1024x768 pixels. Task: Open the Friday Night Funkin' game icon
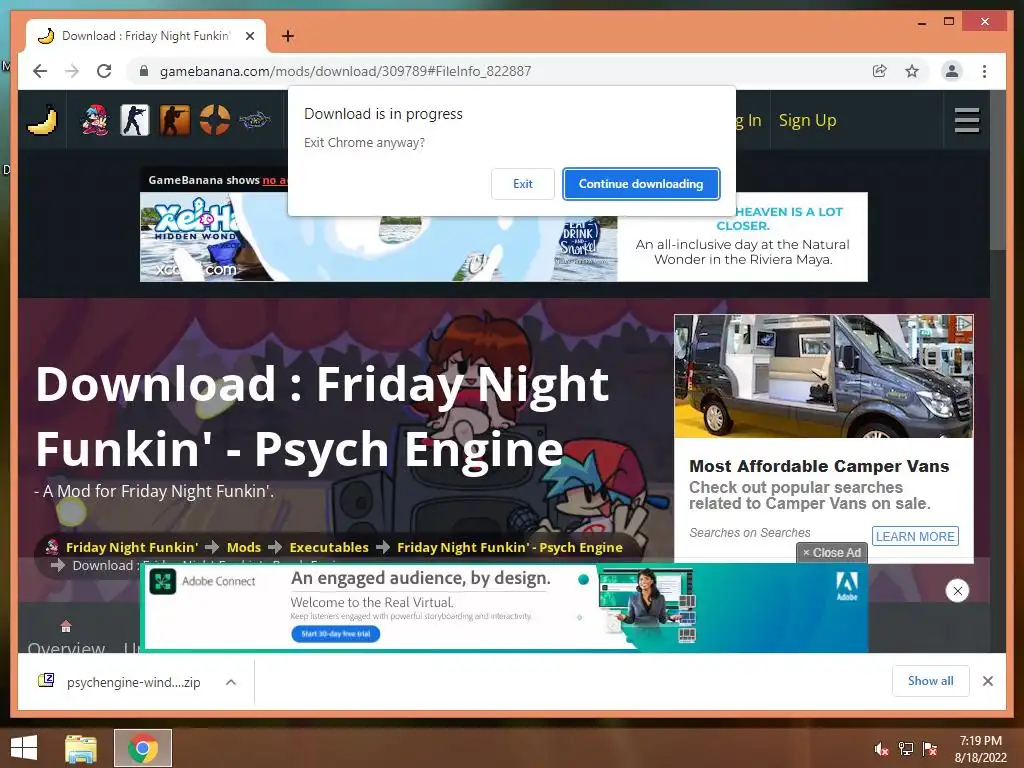pyautogui.click(x=95, y=120)
